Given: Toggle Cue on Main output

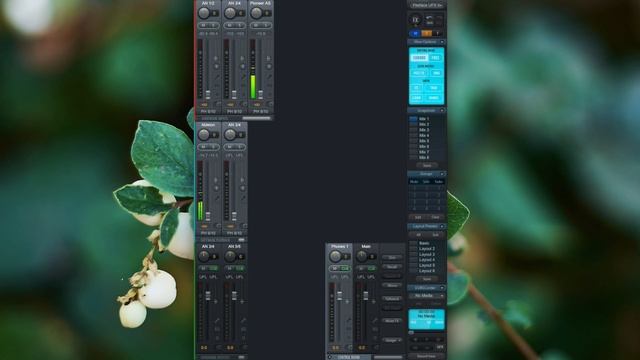Looking at the screenshot, I should click(x=371, y=269).
